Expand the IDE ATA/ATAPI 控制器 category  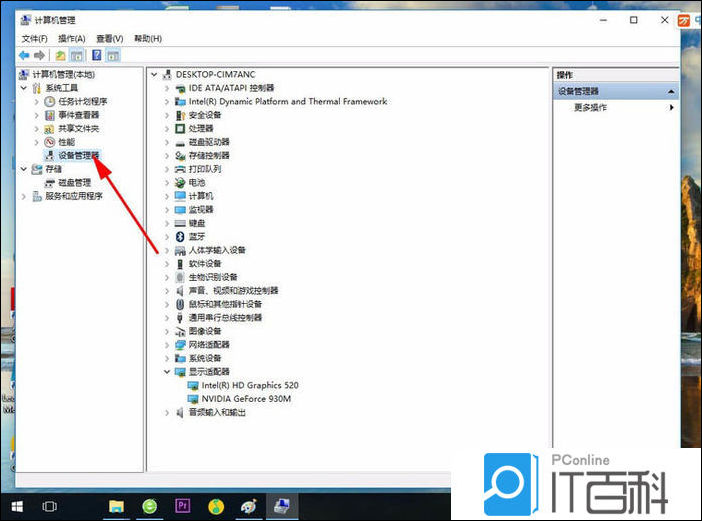coord(167,88)
